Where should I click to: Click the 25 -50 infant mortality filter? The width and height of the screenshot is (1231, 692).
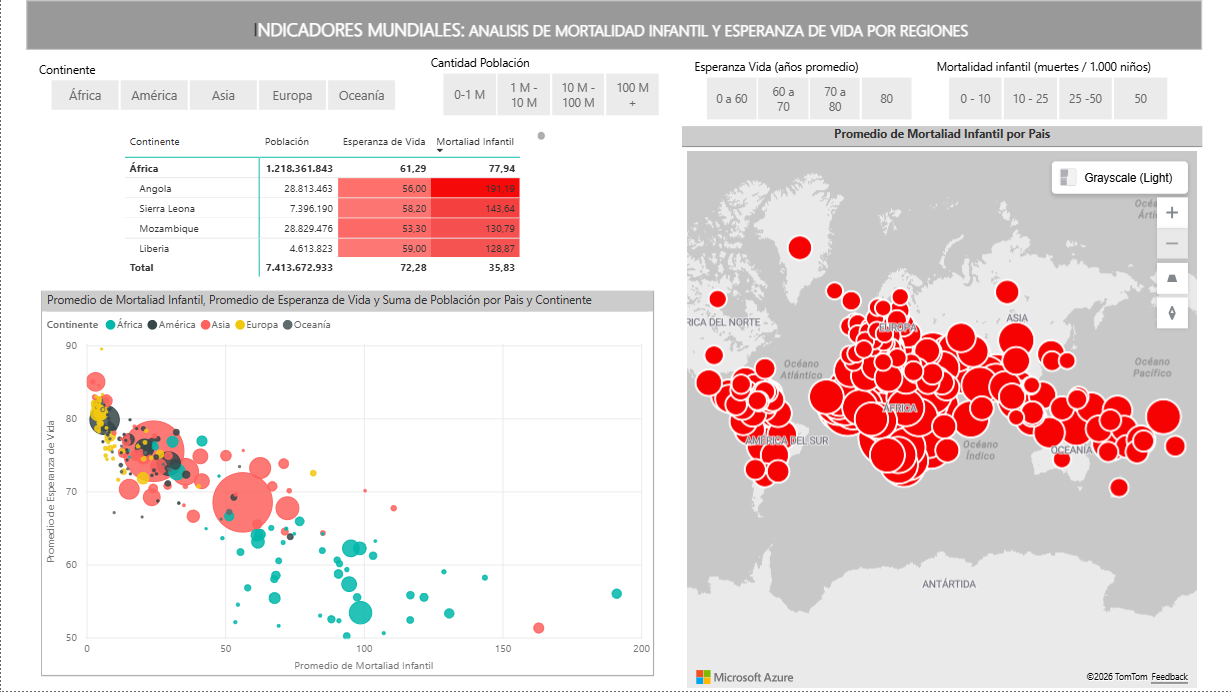pyautogui.click(x=1085, y=99)
